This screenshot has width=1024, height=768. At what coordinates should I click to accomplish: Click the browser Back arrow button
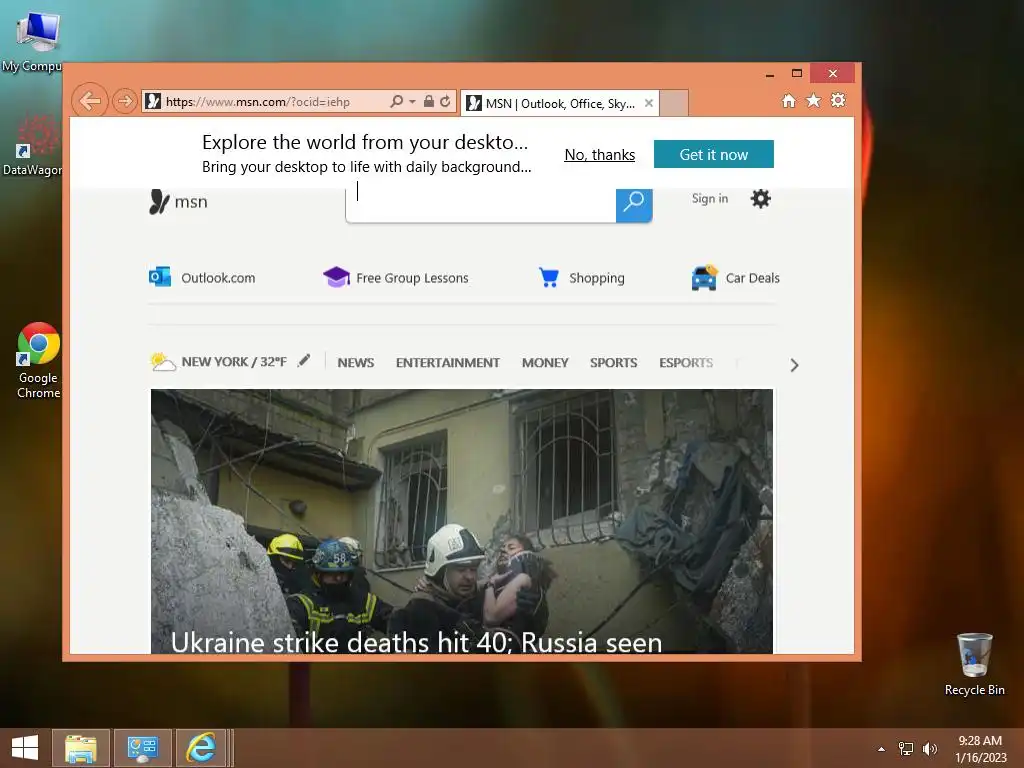click(89, 101)
